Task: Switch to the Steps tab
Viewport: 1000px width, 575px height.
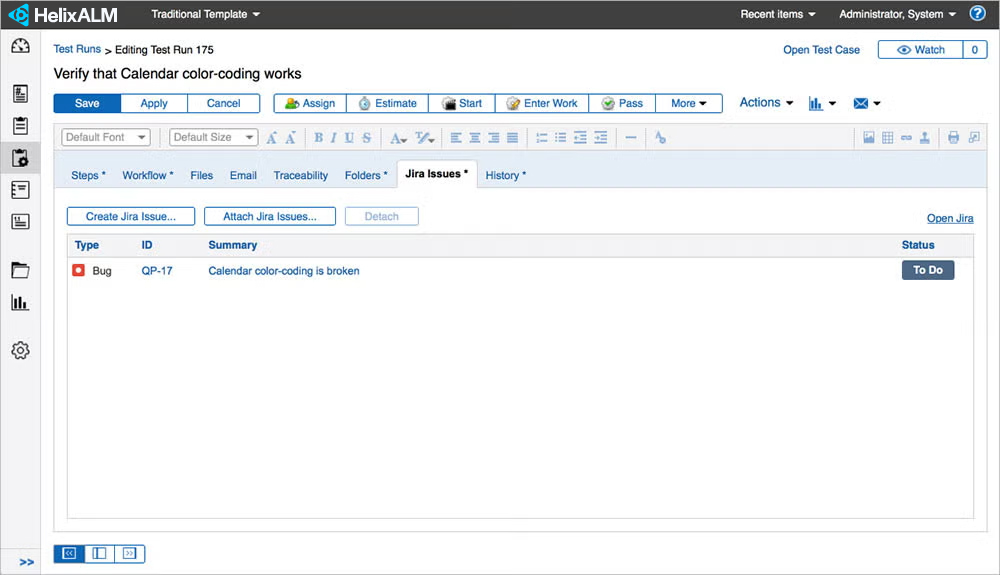Action: 88,175
